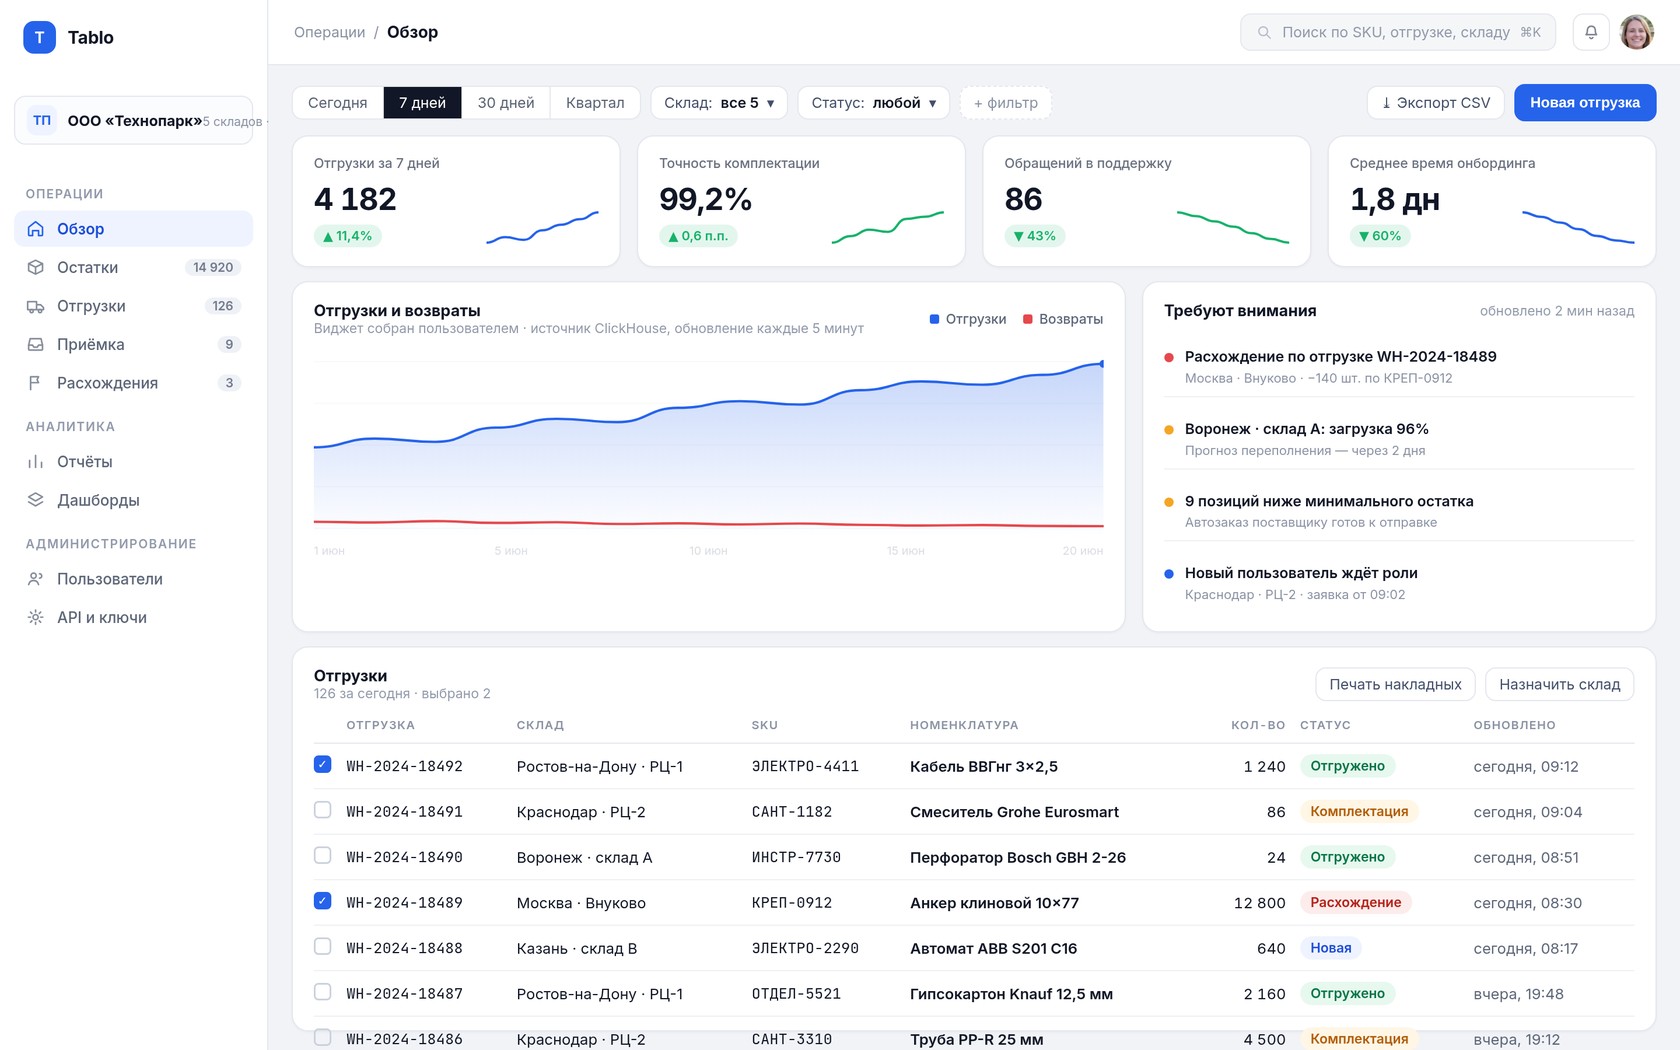Open the Статус: любой dropdown
1680x1050 pixels.
(873, 103)
